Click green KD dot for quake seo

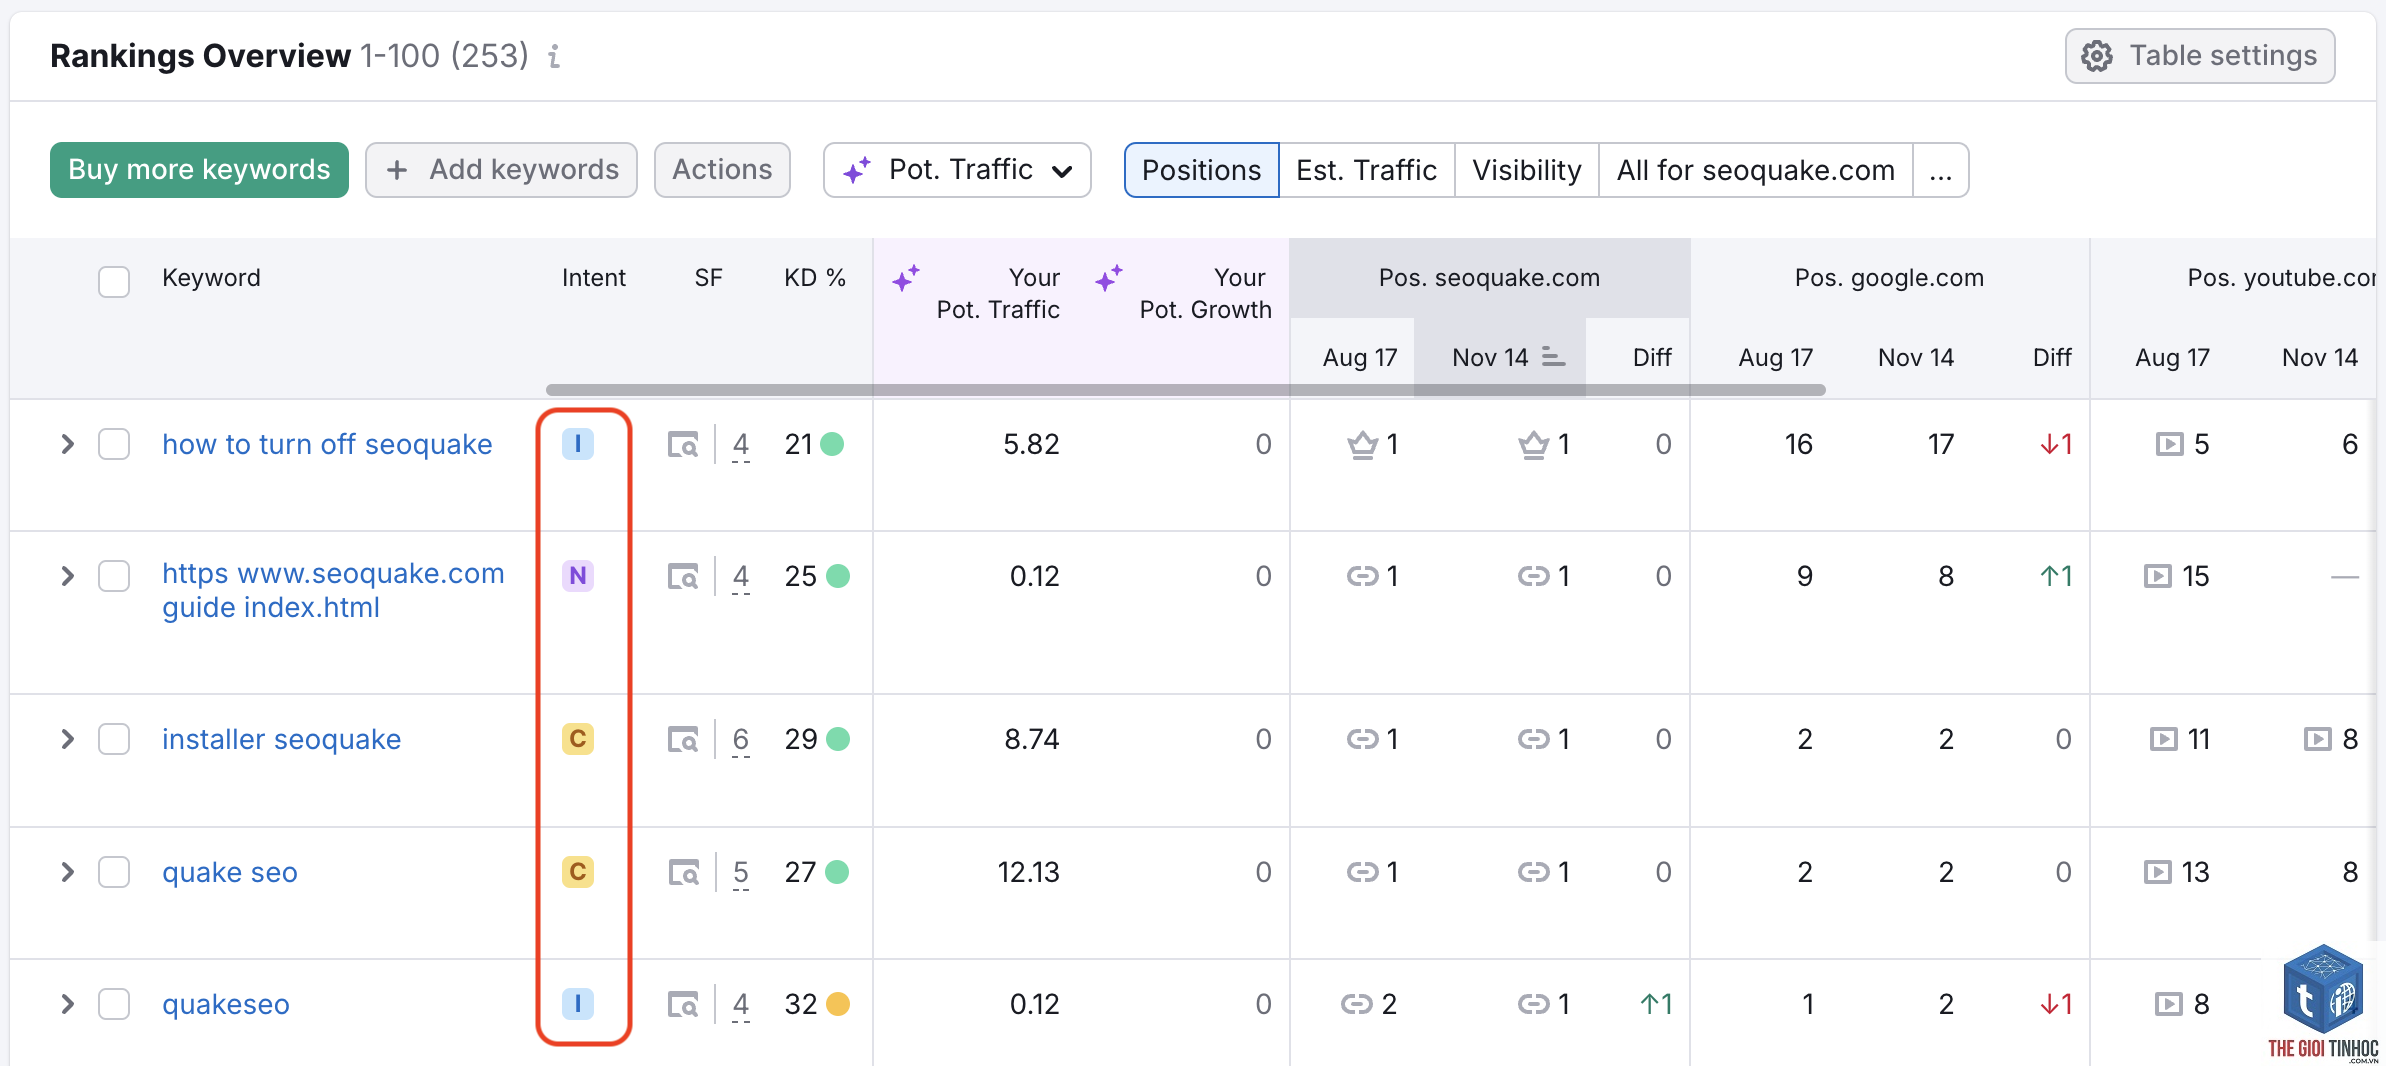pyautogui.click(x=838, y=872)
